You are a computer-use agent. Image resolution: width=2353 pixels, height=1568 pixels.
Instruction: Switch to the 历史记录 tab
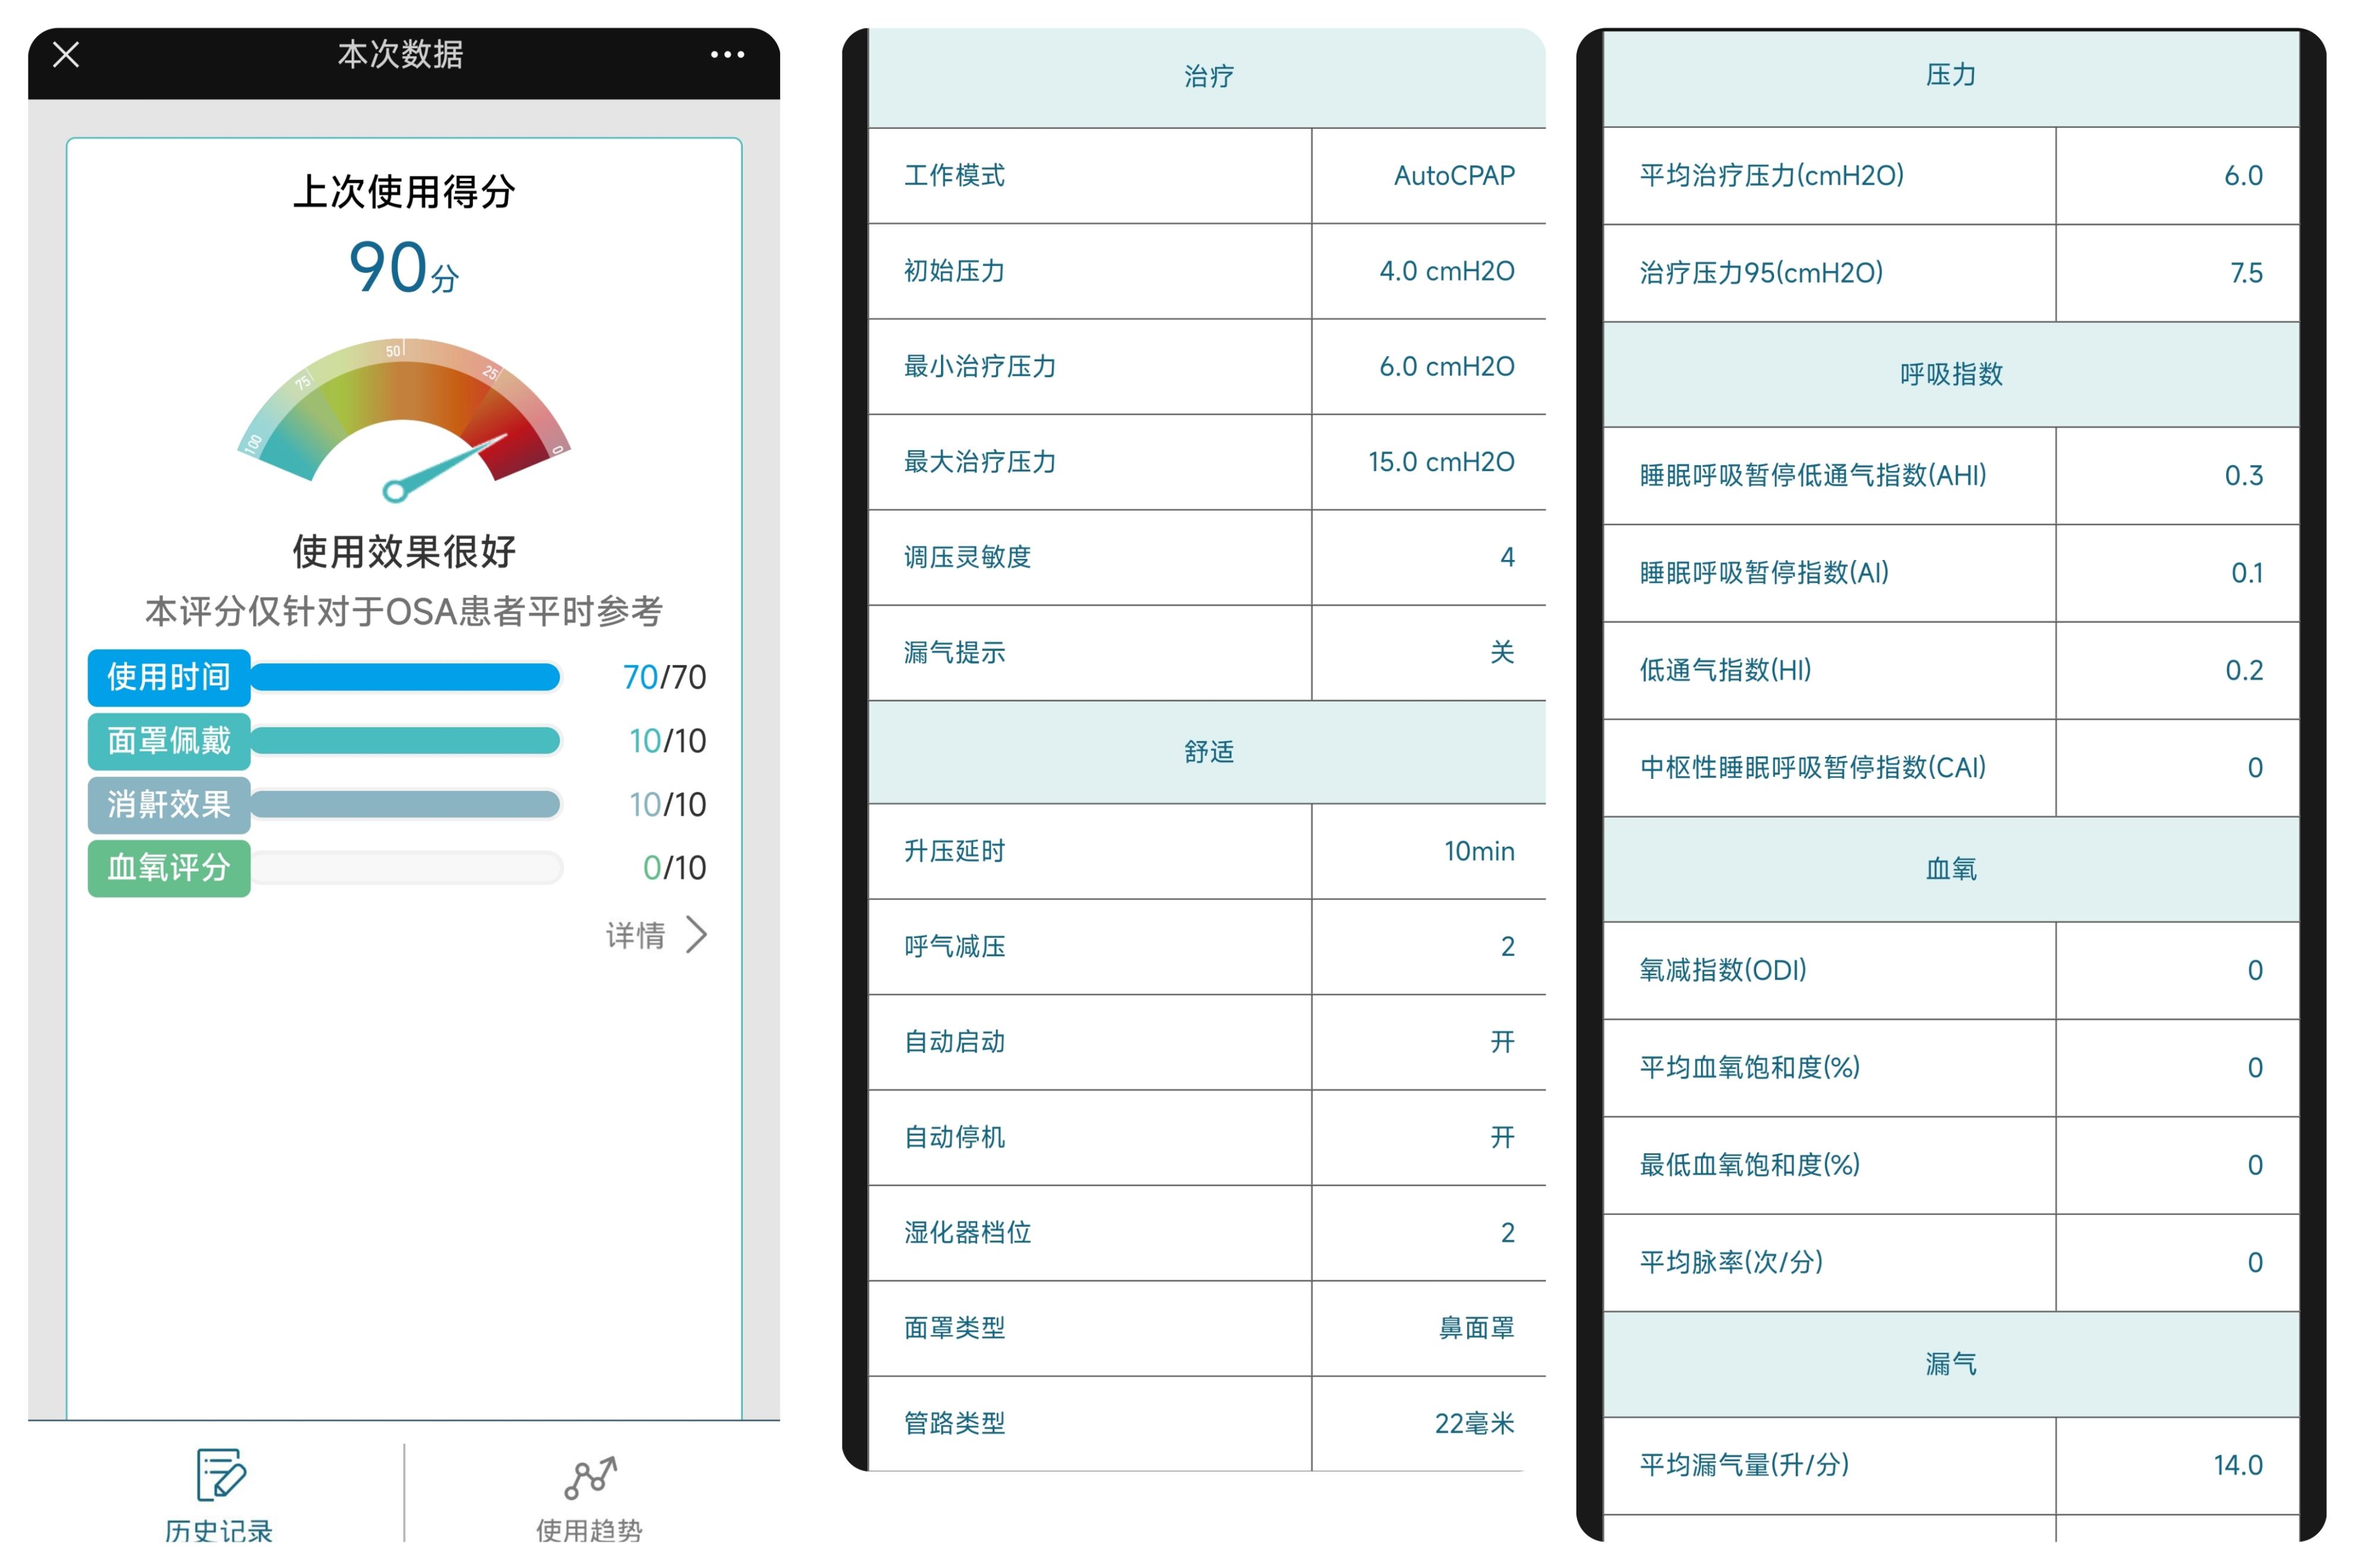[220, 1500]
